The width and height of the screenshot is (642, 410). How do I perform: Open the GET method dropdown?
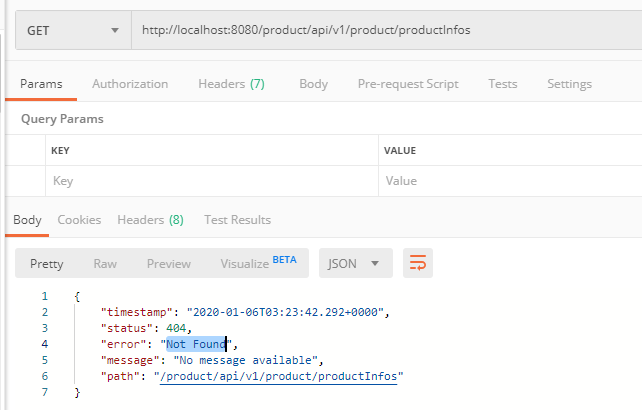click(73, 30)
